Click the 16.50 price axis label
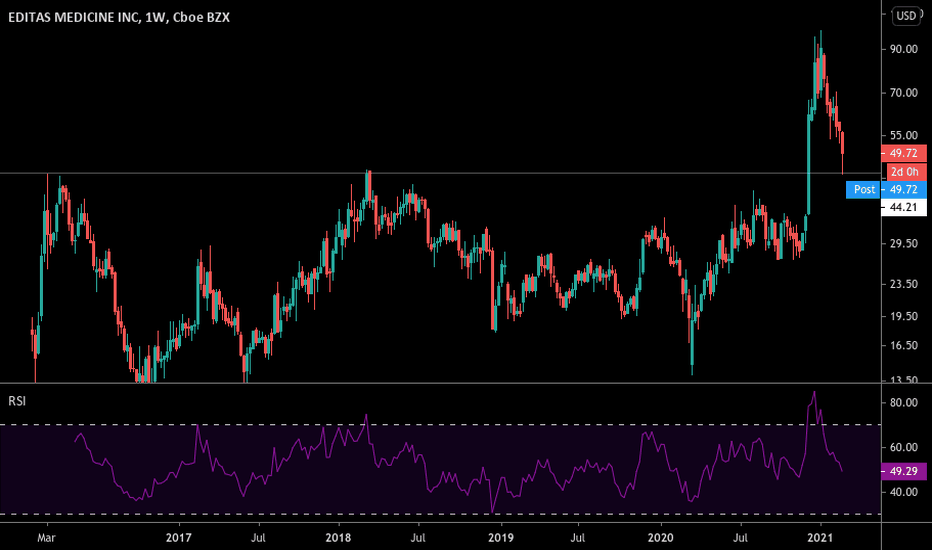 tap(903, 345)
